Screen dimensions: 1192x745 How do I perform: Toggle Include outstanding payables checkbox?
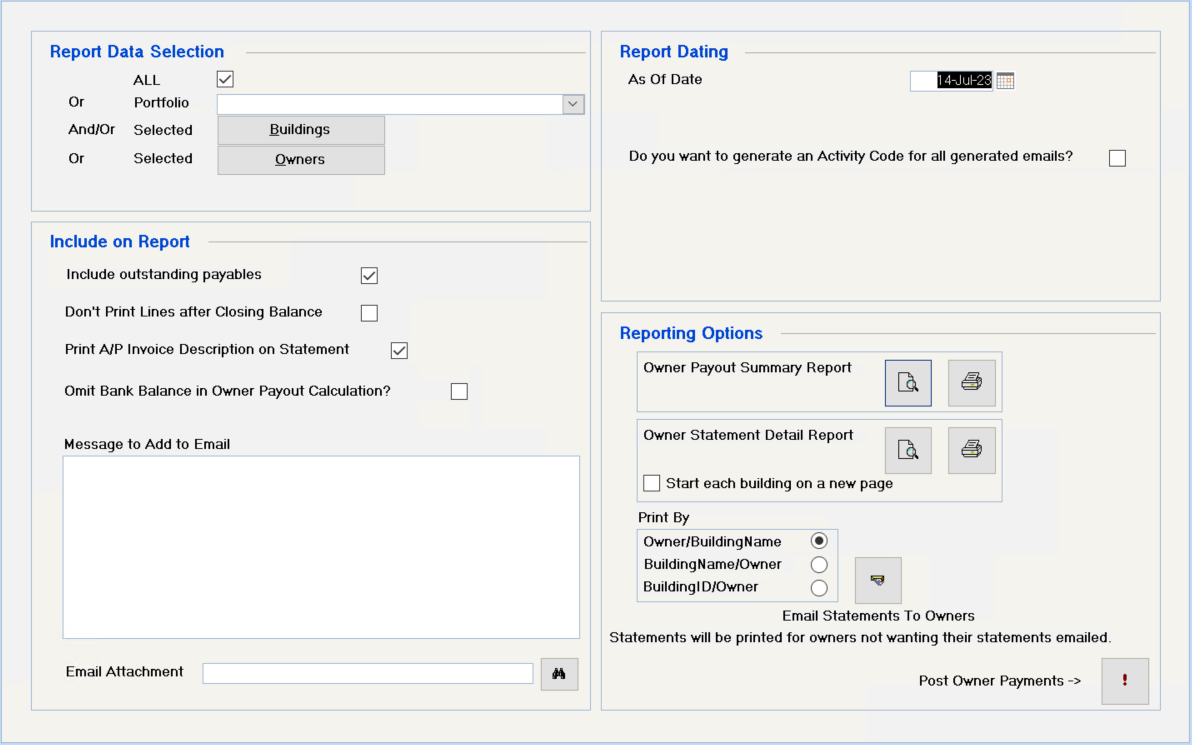pos(369,275)
